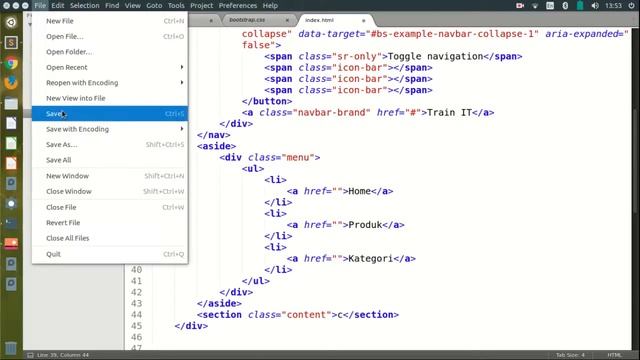Open the Files manager dock icon
Image resolution: width=640 pixels, height=360 pixels.
point(11,103)
